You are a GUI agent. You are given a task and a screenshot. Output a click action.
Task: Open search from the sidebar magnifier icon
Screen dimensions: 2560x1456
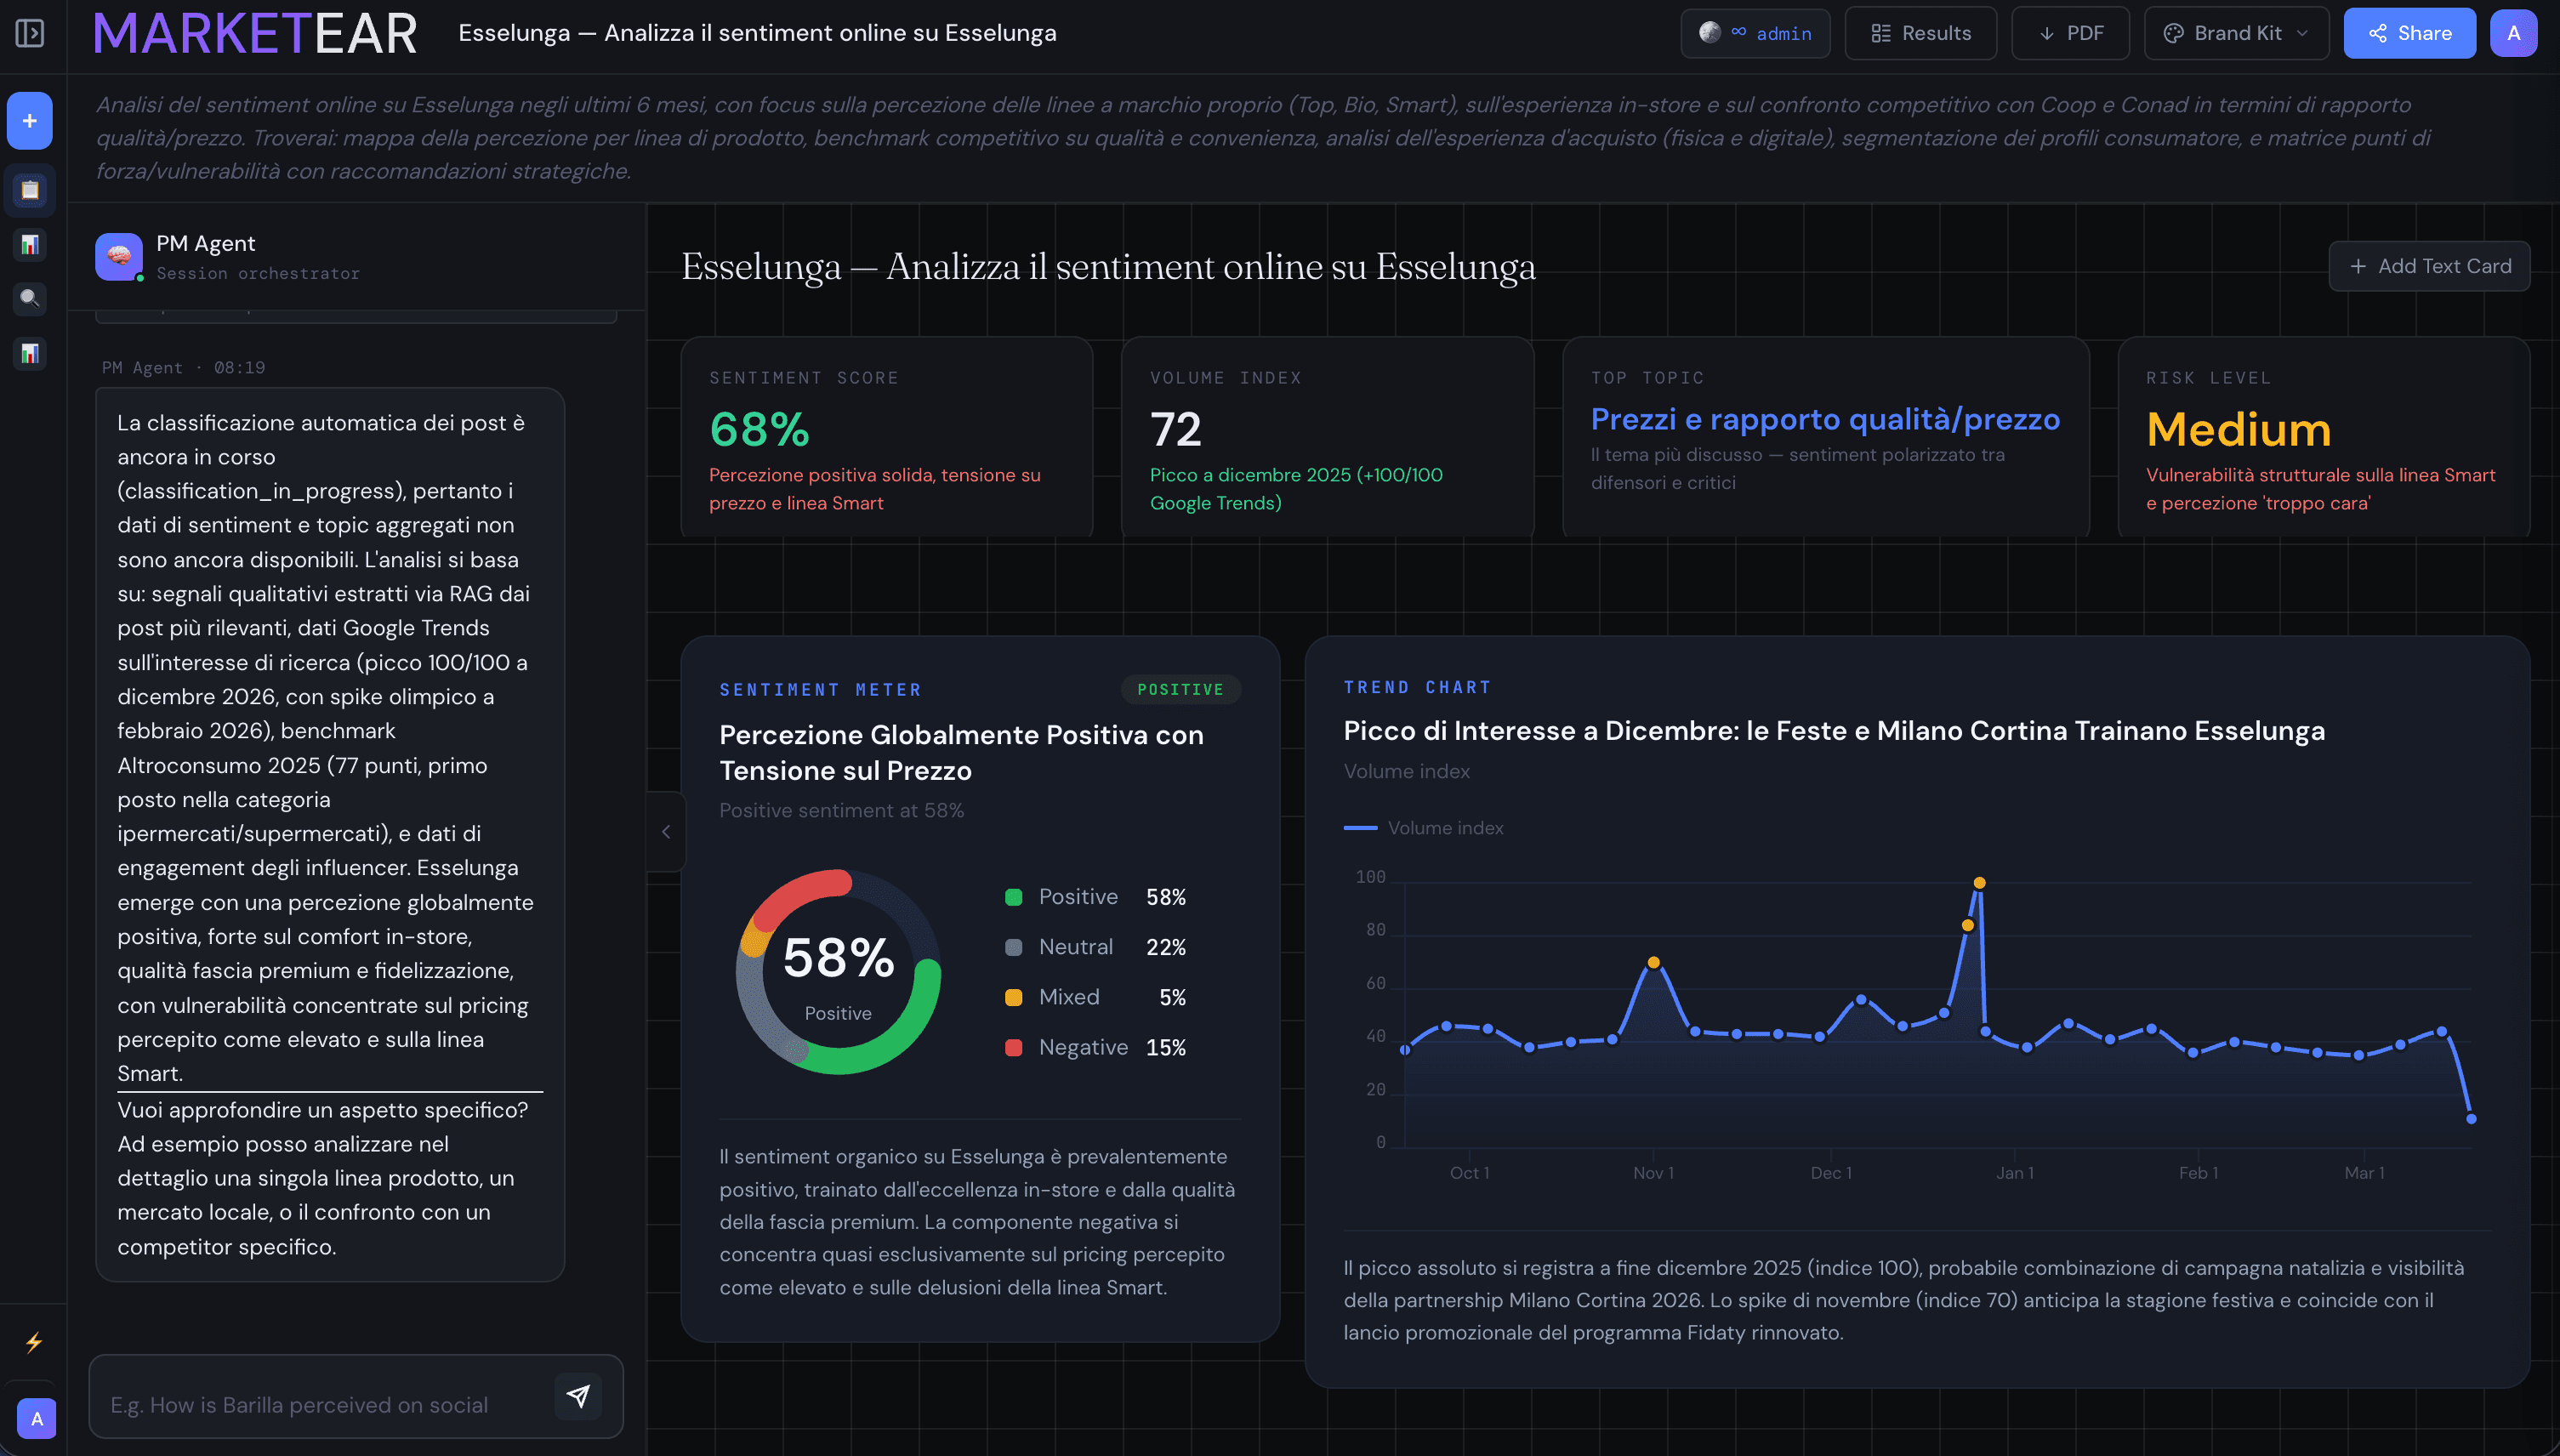29,299
